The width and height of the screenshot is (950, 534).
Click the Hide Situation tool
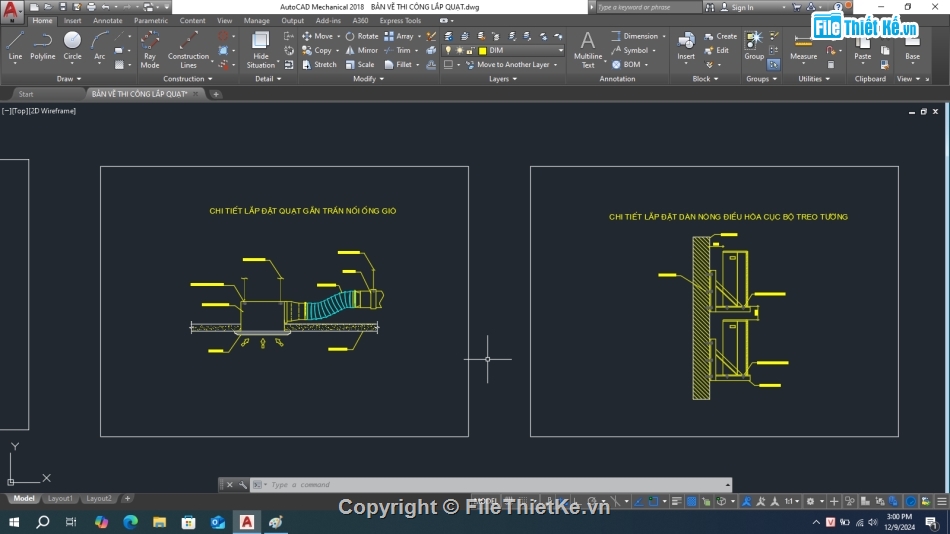click(x=261, y=50)
